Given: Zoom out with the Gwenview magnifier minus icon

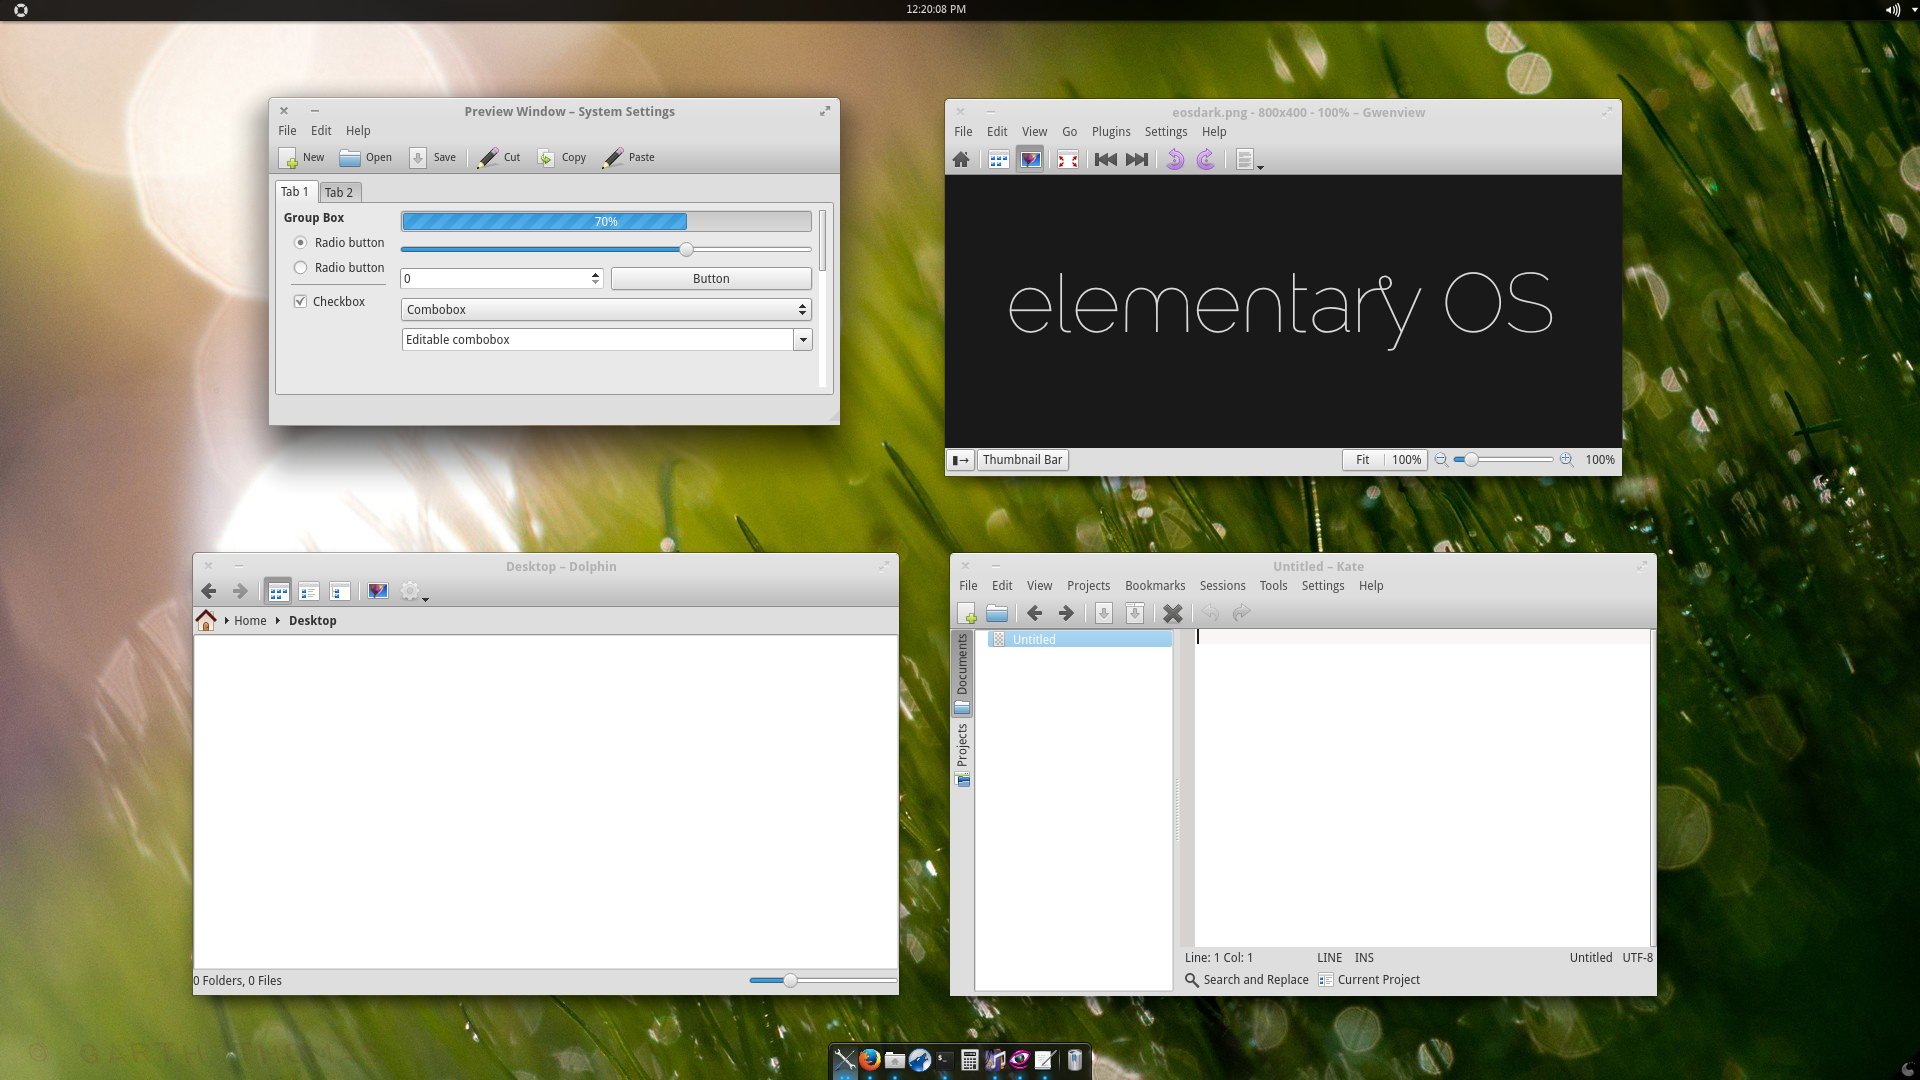Looking at the screenshot, I should point(1441,460).
